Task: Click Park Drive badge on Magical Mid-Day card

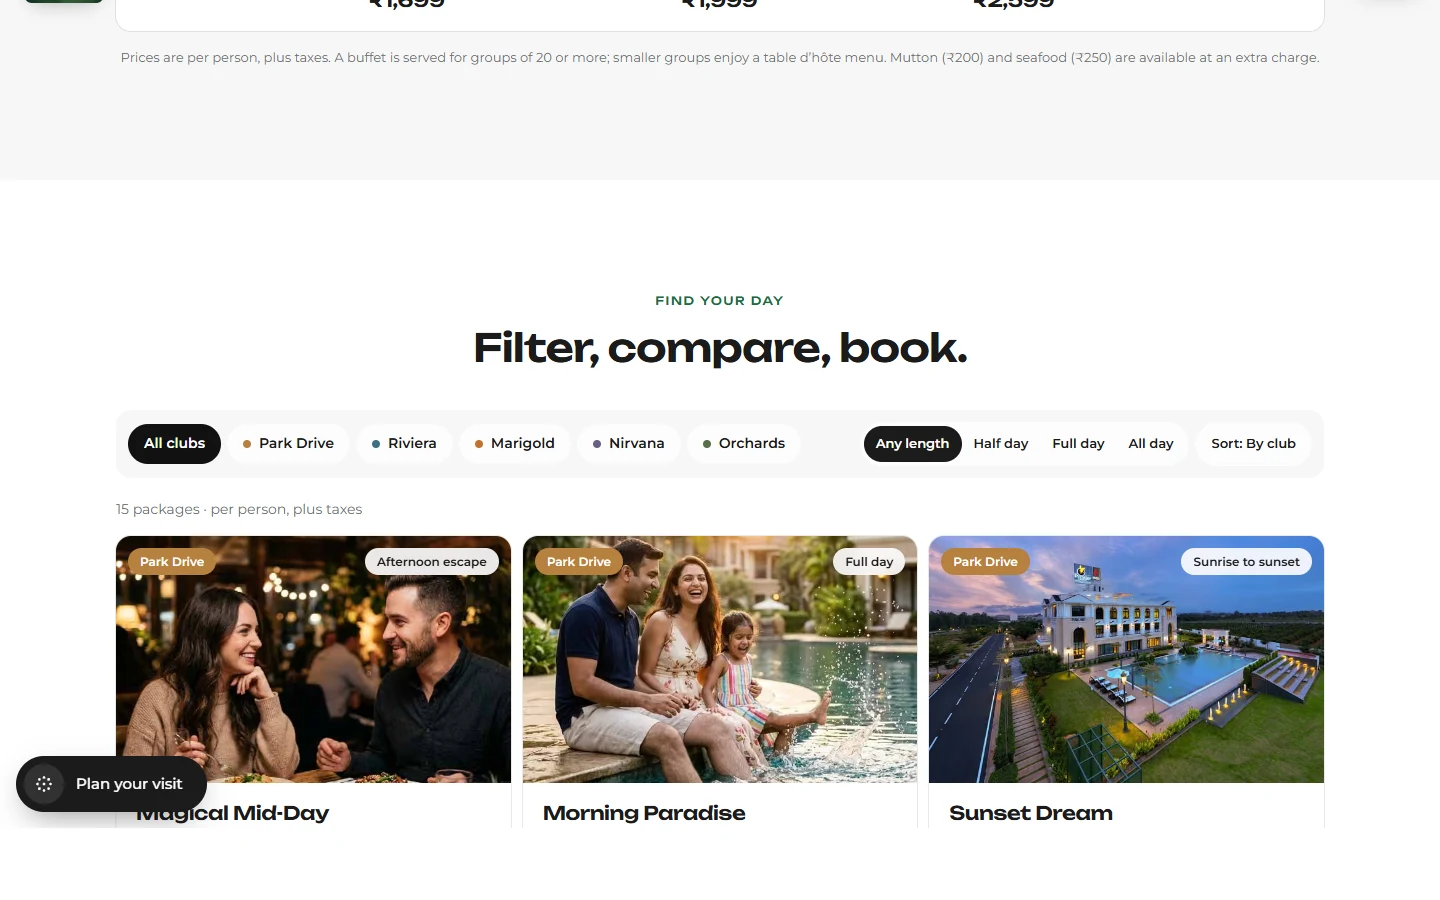Action: [x=172, y=562]
